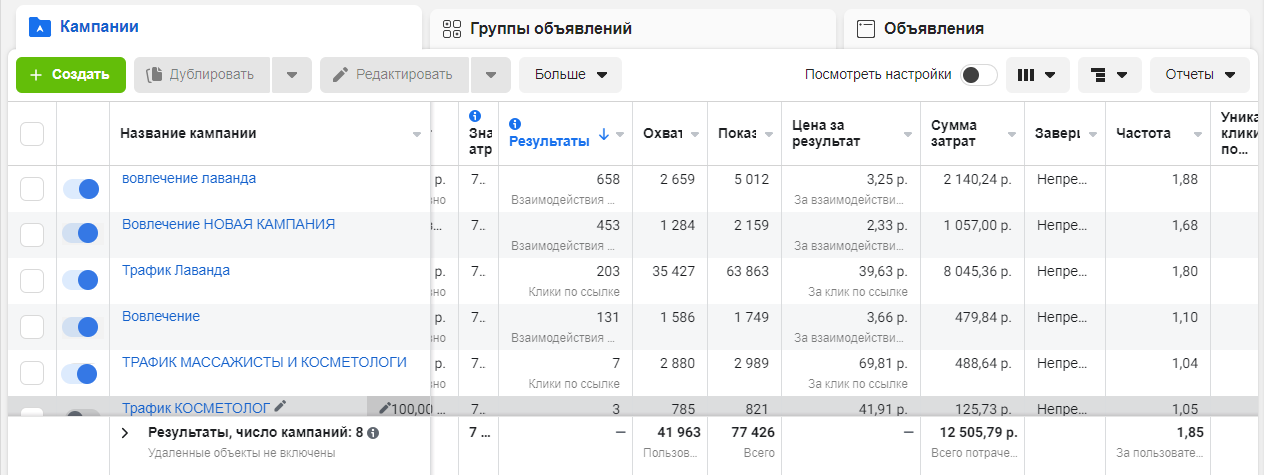The image size is (1264, 475).
Task: Click info icon above Результаты header
Action: (515, 123)
